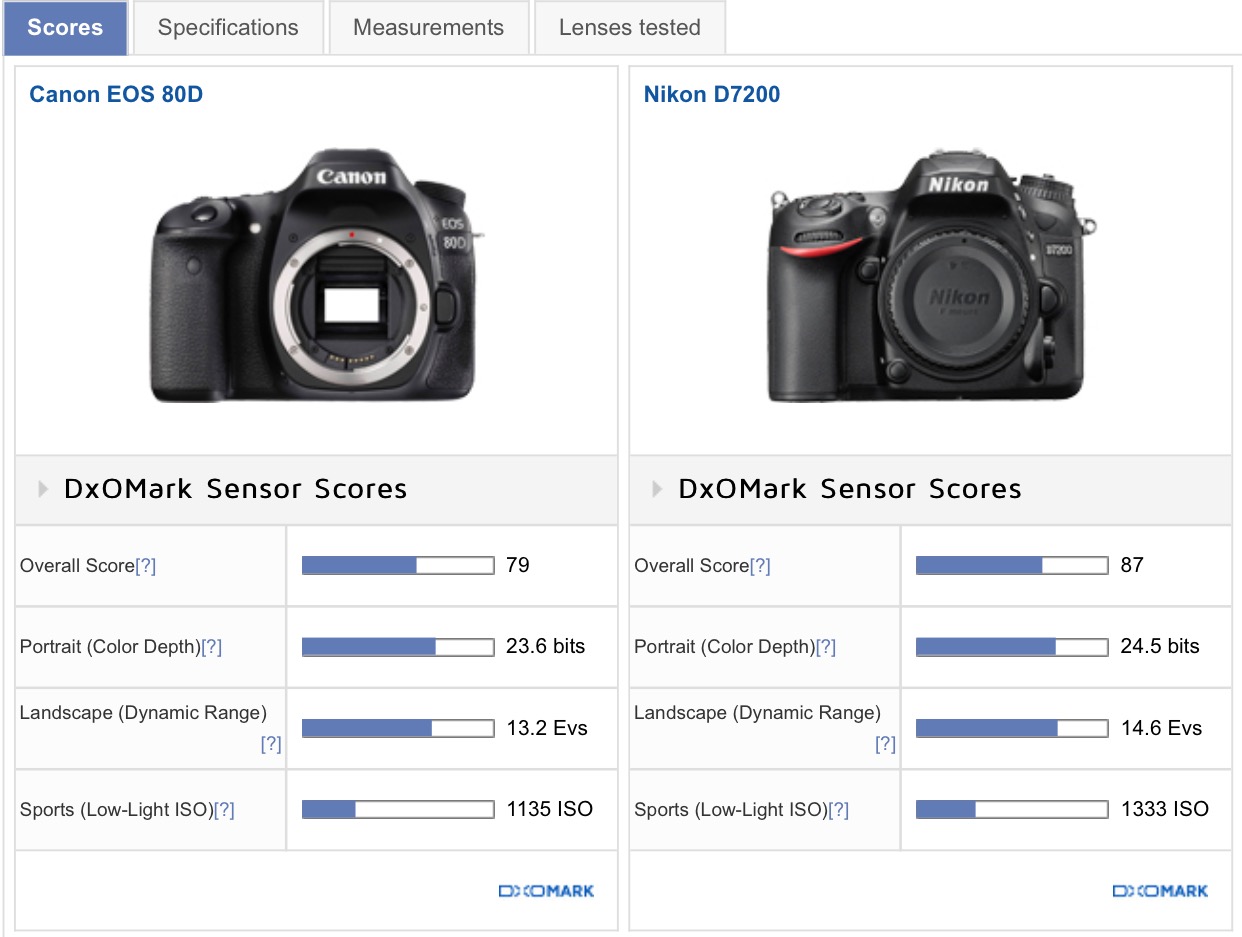Open the Nikon D7200 title link
The width and height of the screenshot is (1242, 937).
[x=712, y=95]
